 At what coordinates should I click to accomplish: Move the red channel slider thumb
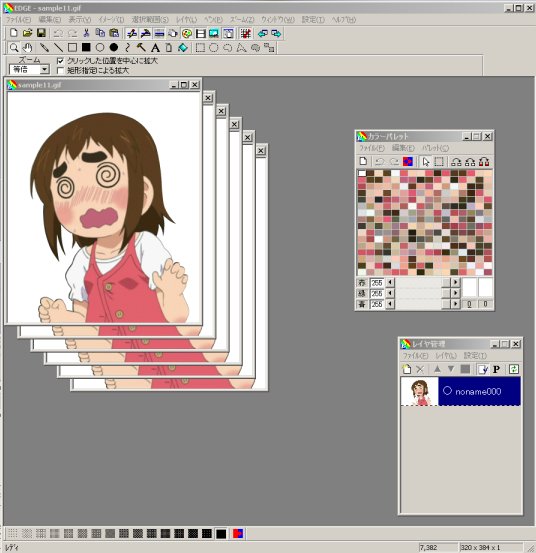pyautogui.click(x=446, y=282)
